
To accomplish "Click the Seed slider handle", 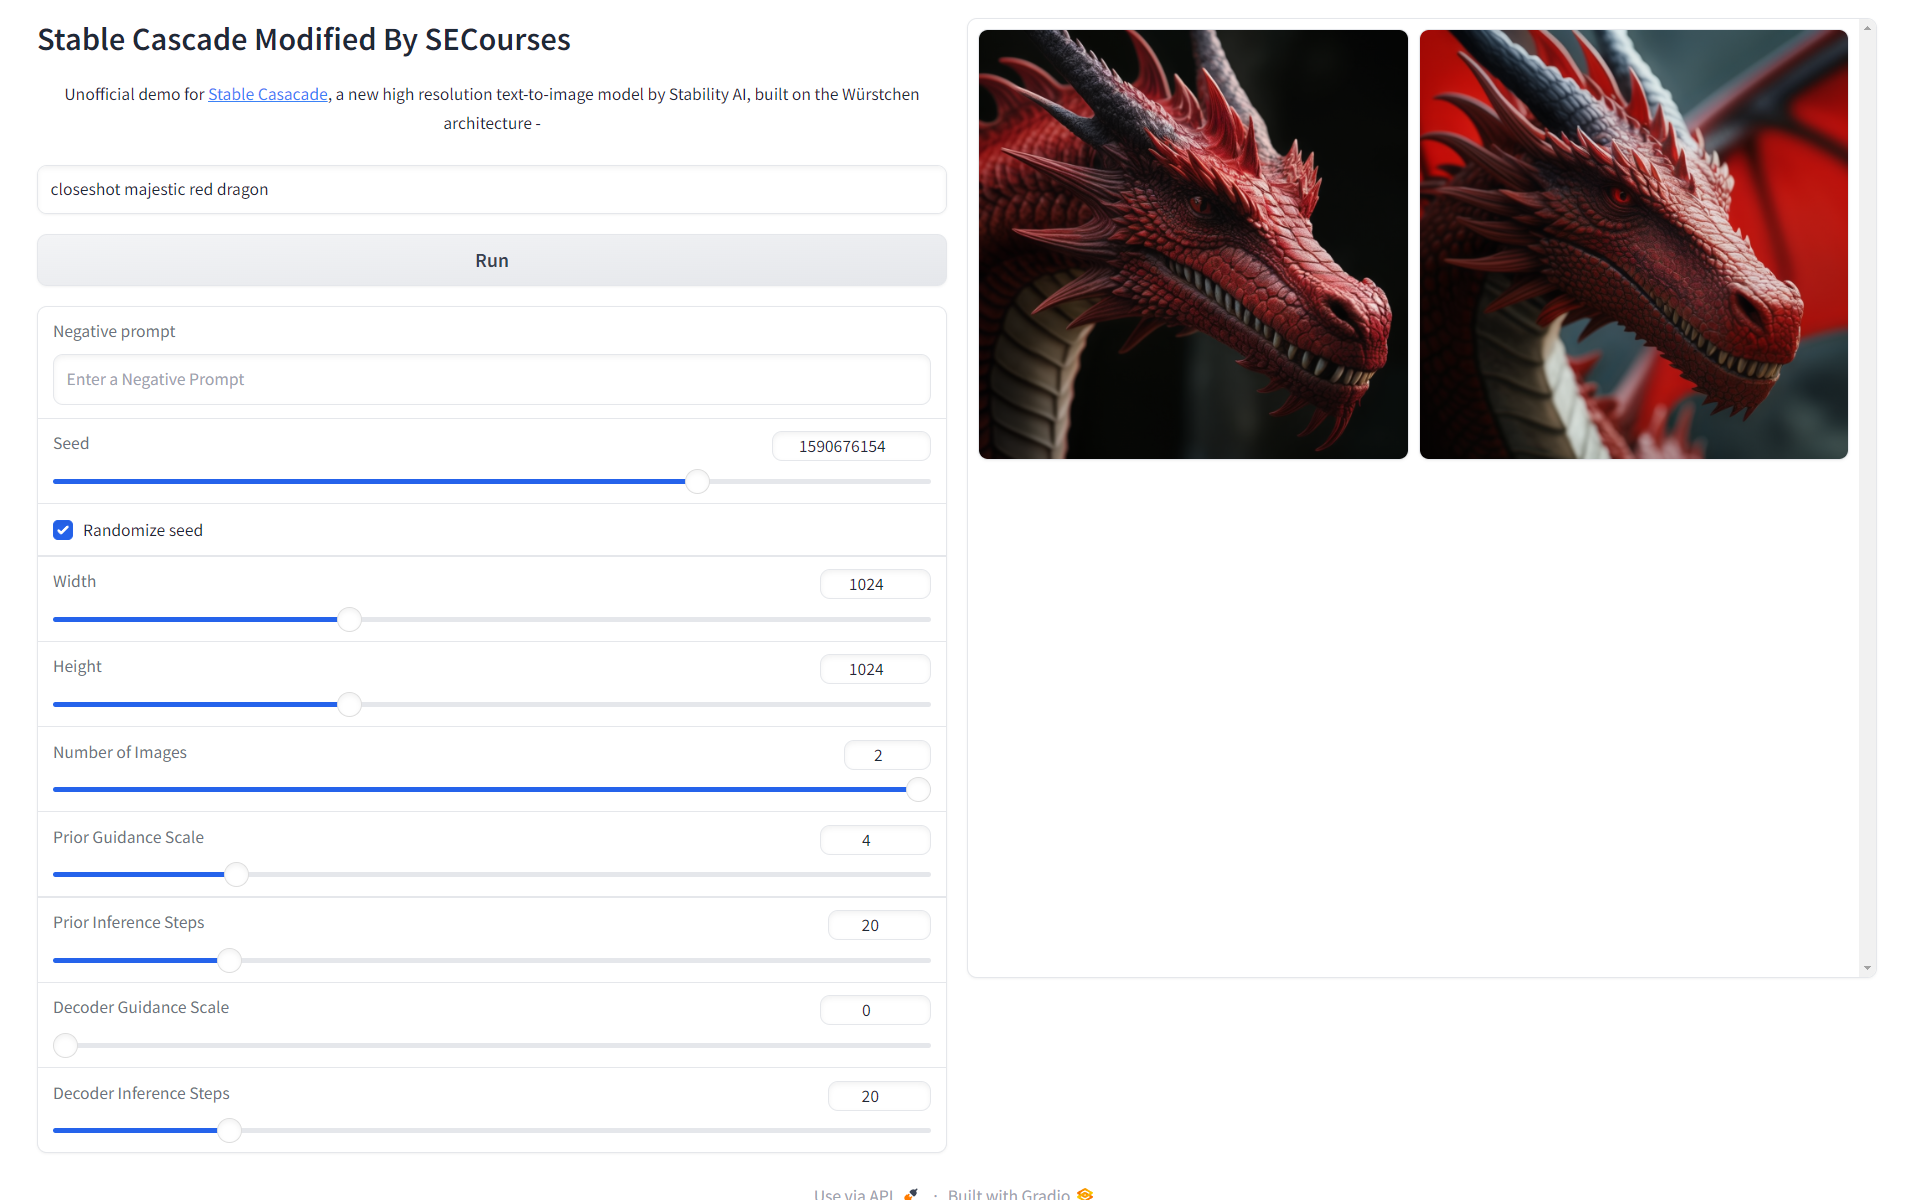I will coord(697,482).
